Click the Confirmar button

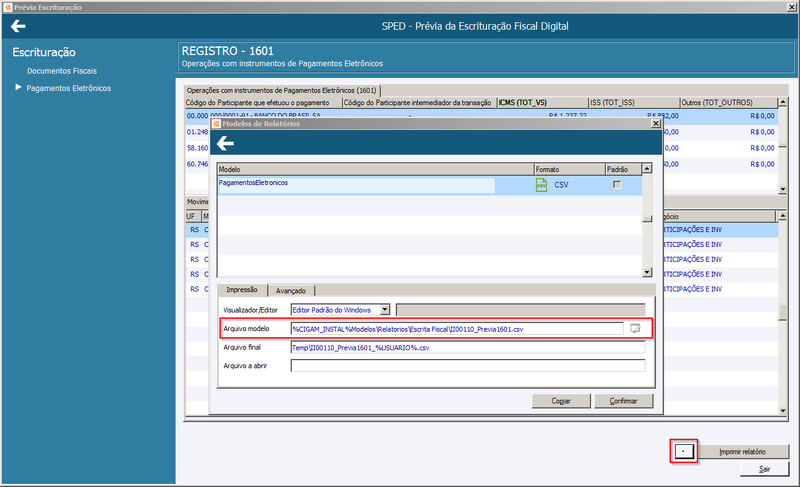click(623, 401)
